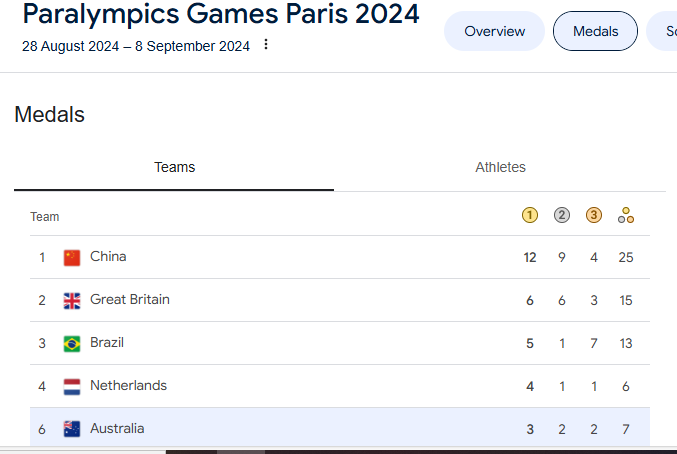
Task: Click the total medals column icon
Action: coord(626,215)
